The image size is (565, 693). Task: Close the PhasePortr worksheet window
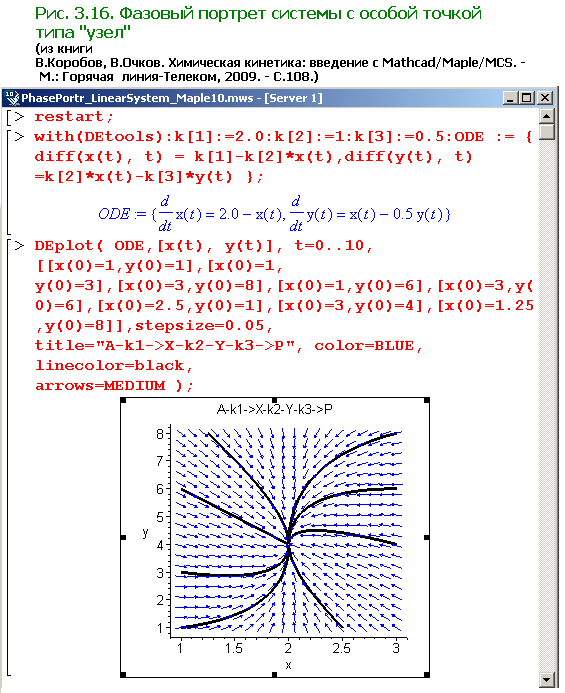point(545,98)
